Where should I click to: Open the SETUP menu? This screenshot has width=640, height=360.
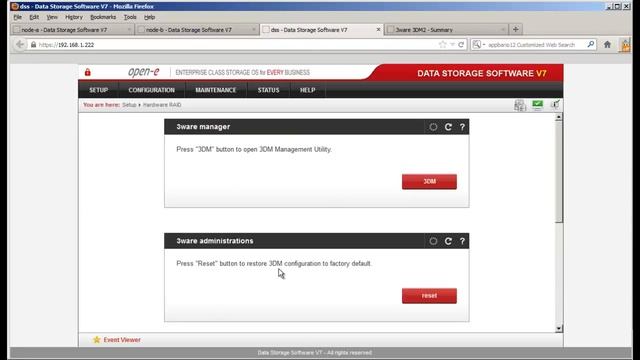coord(98,90)
